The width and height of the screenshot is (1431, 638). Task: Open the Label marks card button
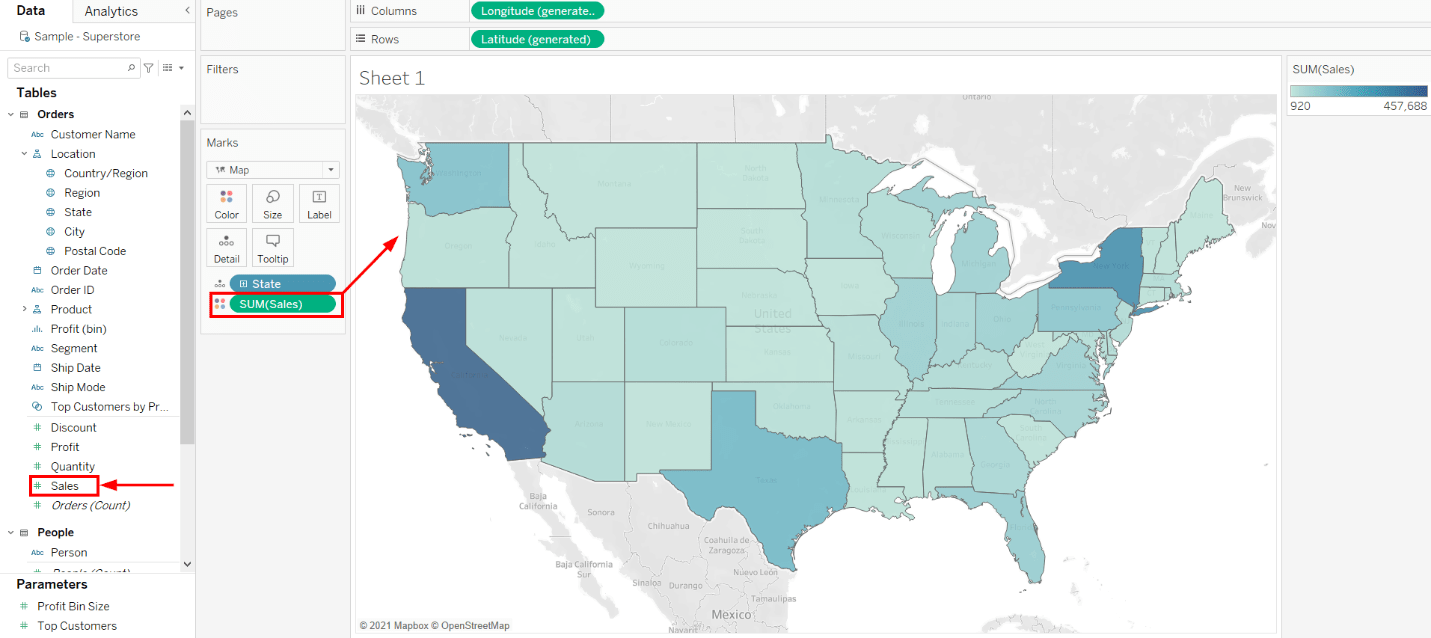point(319,203)
